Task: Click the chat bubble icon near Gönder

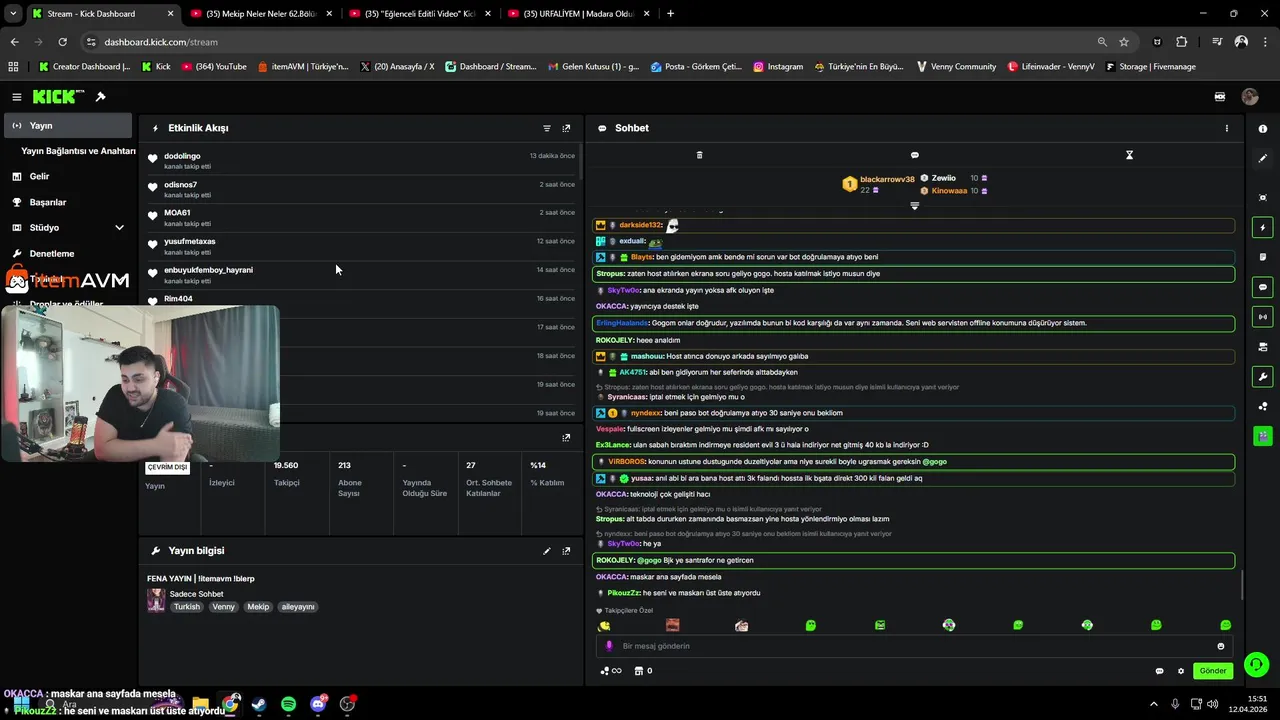Action: 1160,671
